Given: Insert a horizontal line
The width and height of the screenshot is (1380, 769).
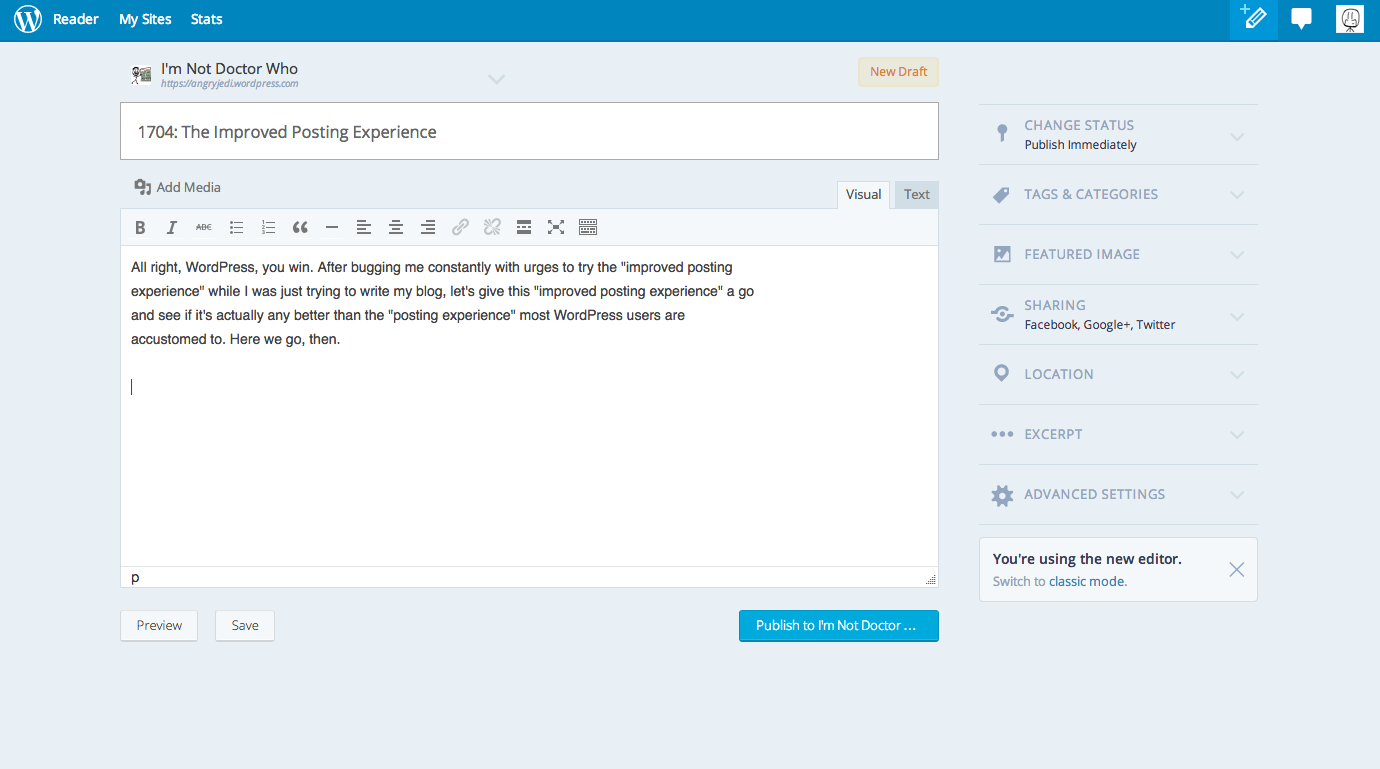Looking at the screenshot, I should point(332,227).
